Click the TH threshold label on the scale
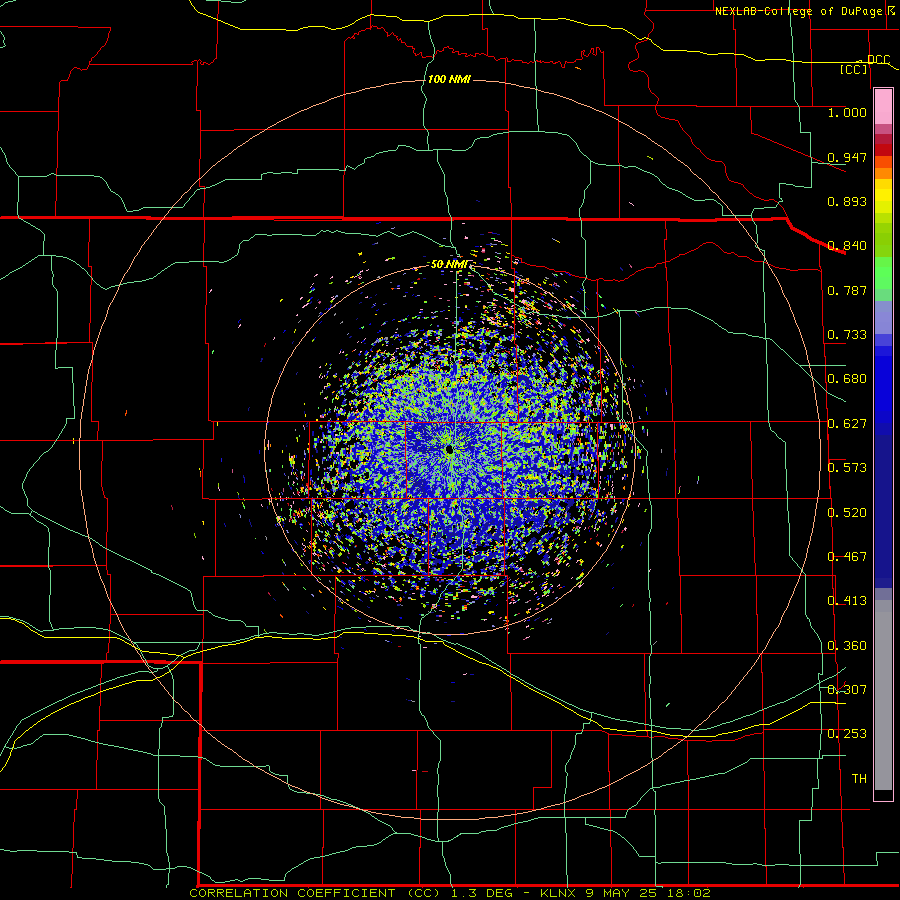The image size is (900, 900). point(859,779)
